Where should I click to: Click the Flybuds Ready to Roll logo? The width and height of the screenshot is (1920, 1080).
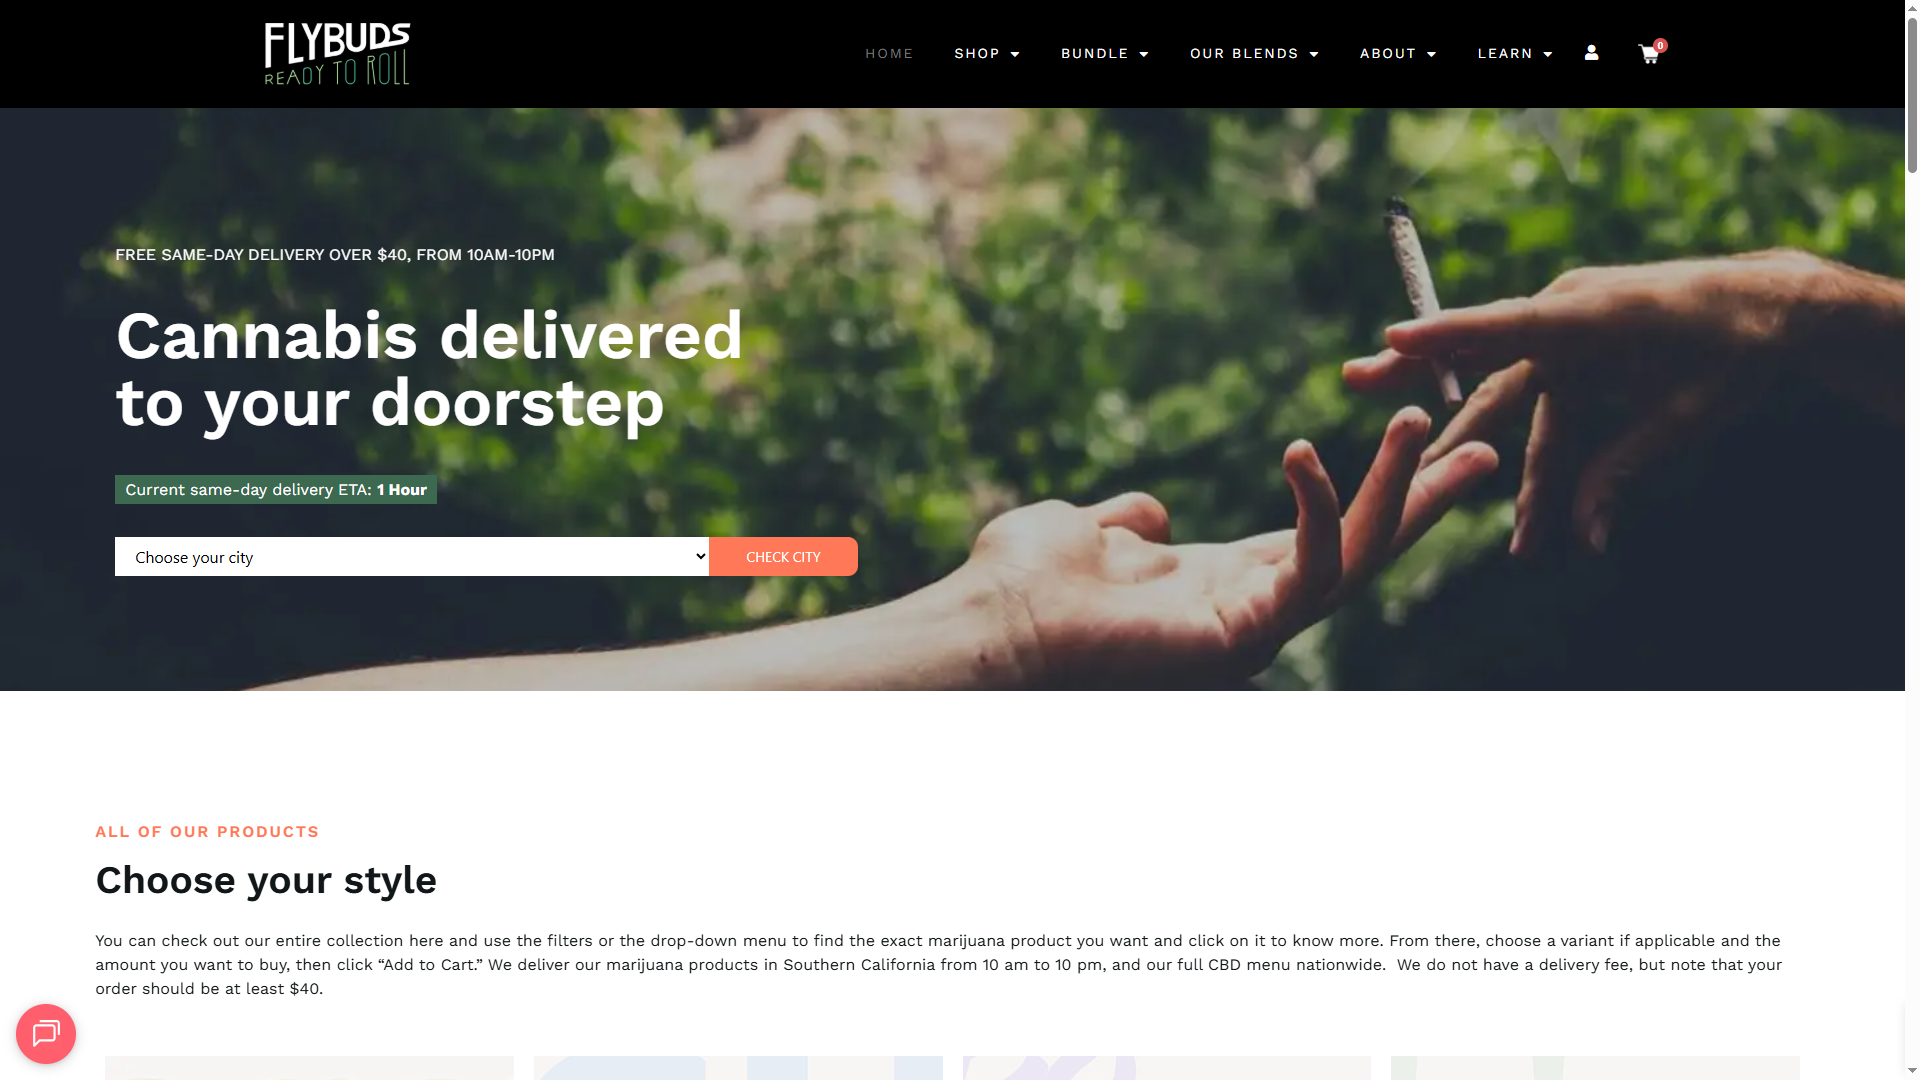[x=337, y=54]
